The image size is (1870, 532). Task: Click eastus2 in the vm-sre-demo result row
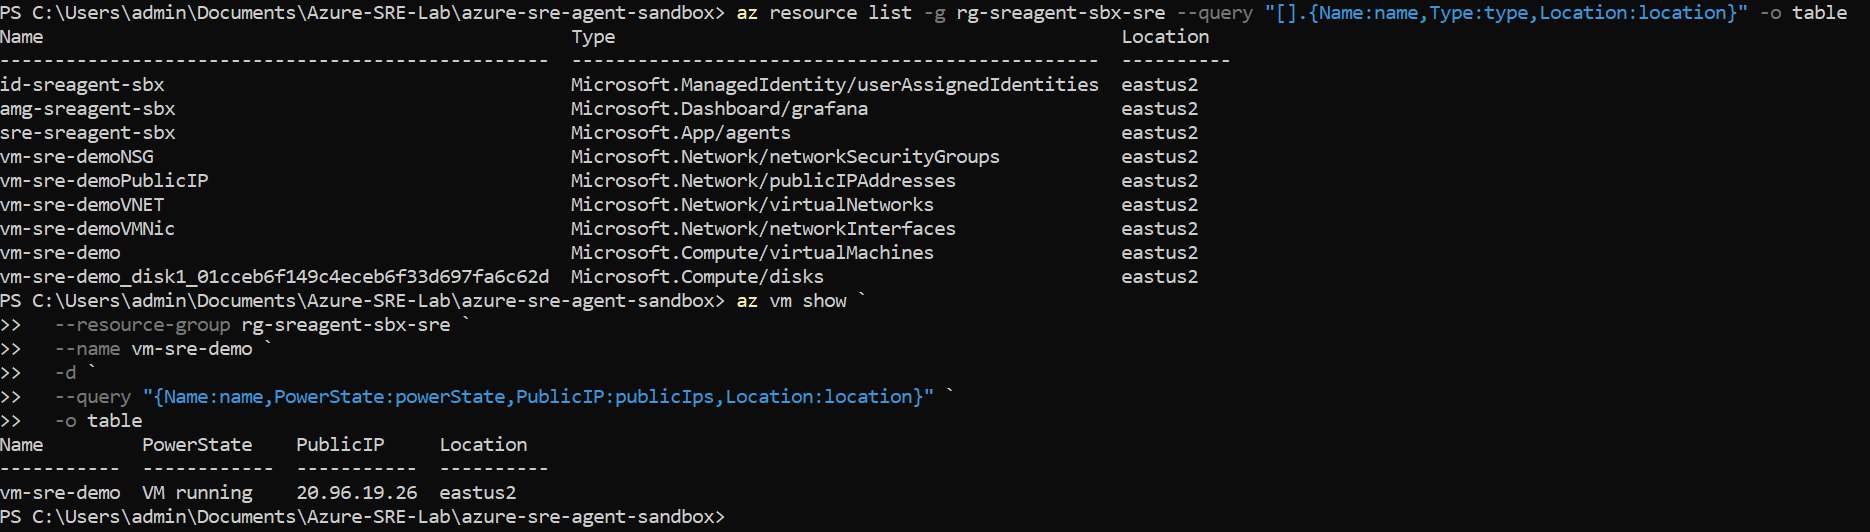[x=478, y=493]
